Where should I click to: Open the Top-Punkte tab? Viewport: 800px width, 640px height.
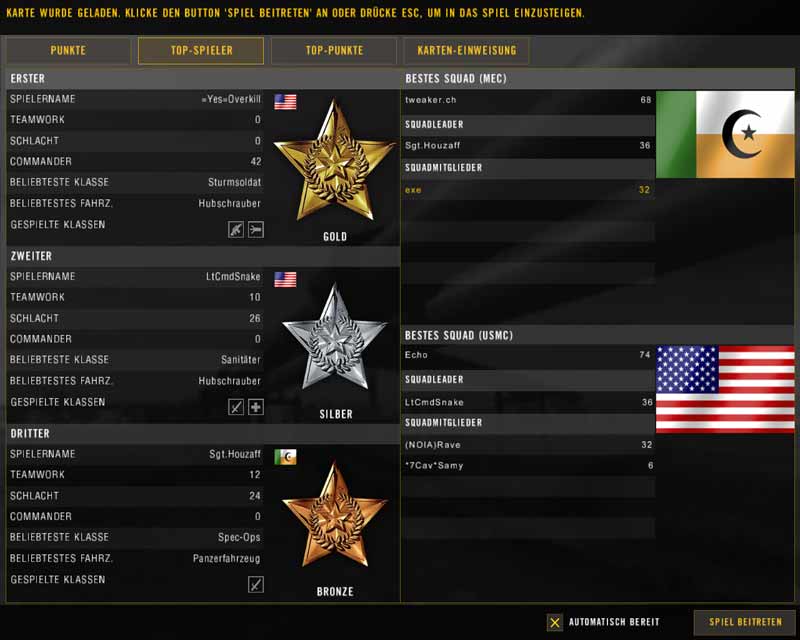[334, 50]
